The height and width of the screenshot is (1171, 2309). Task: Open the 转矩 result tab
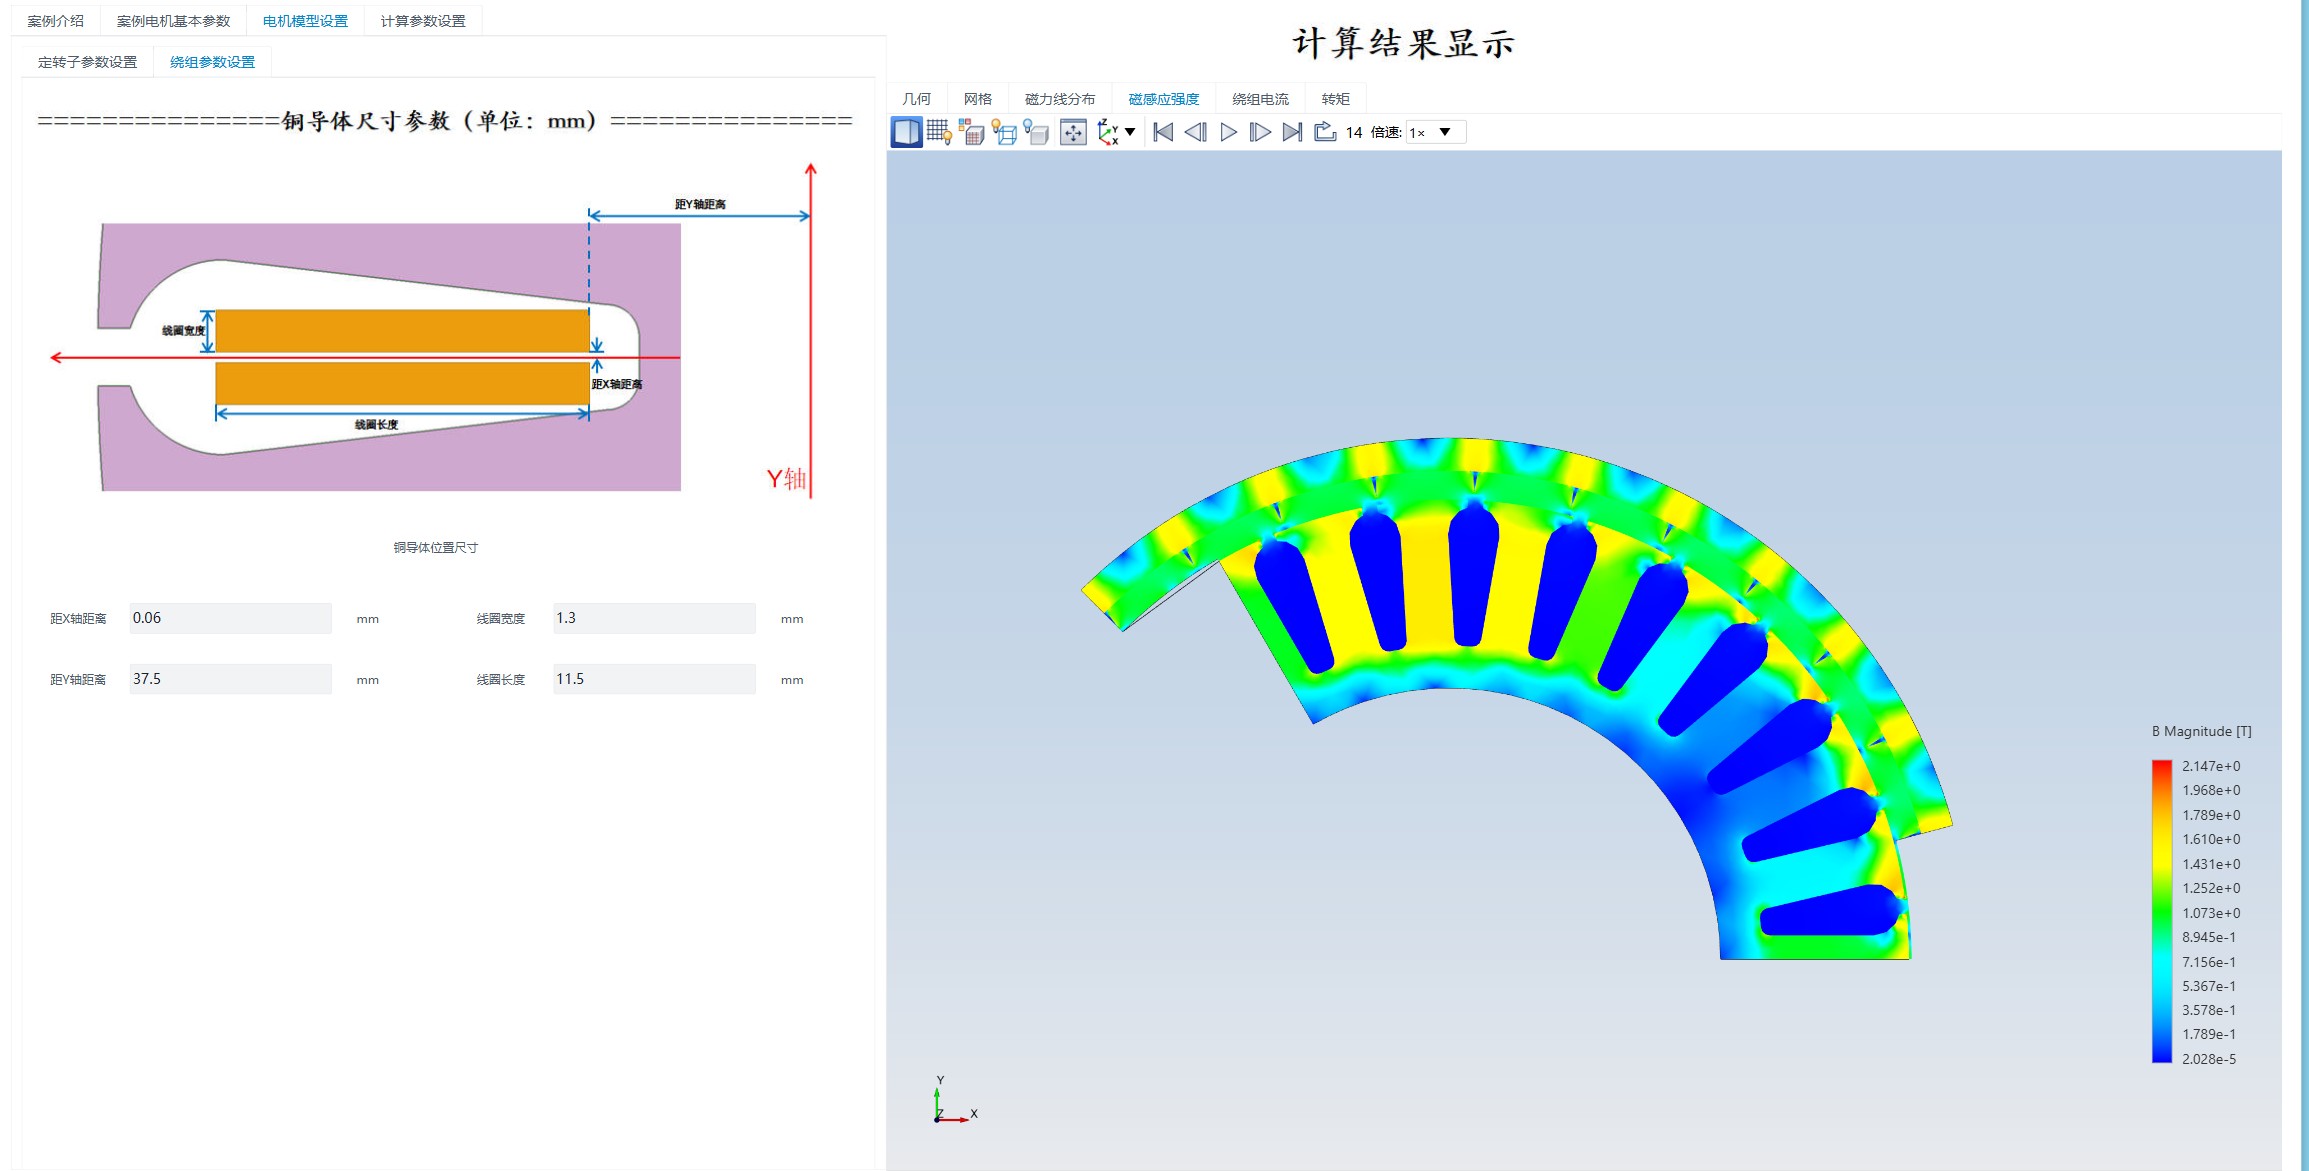[x=1336, y=99]
